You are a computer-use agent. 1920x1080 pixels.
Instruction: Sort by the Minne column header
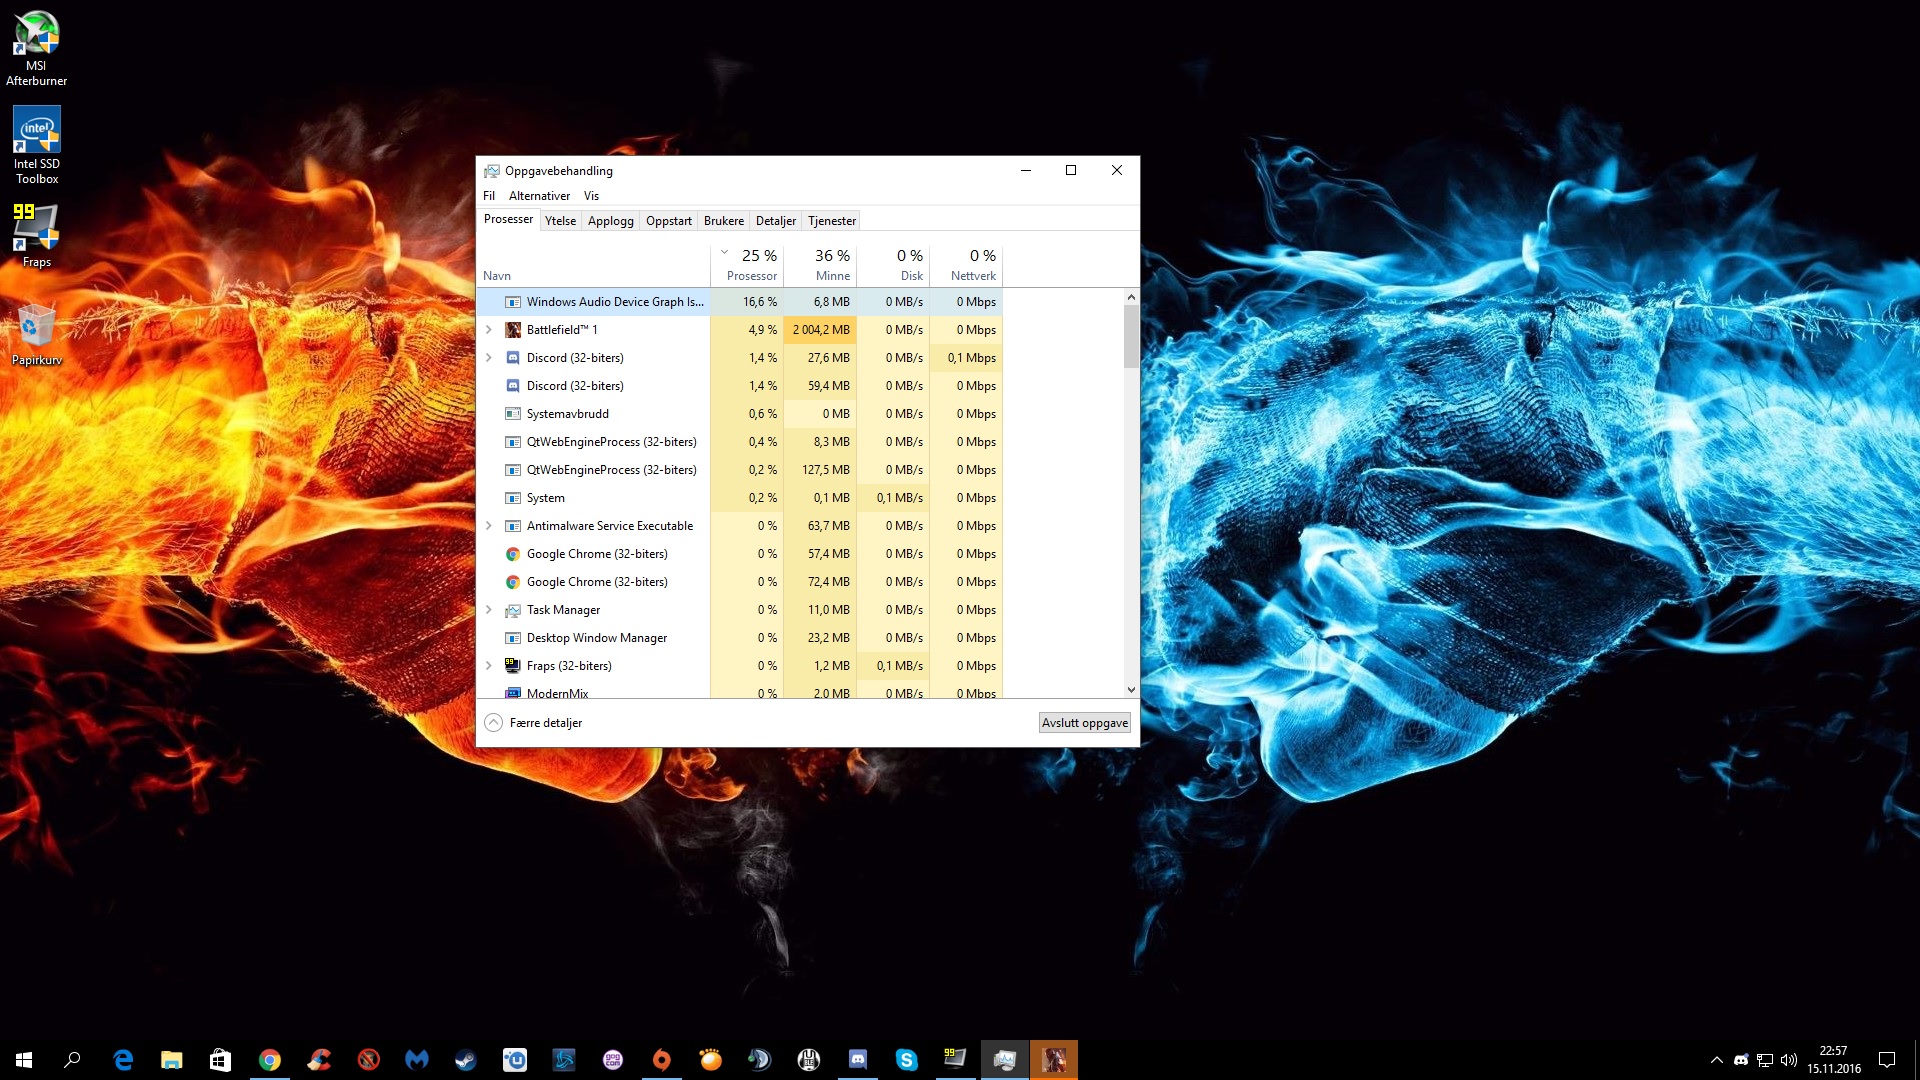click(820, 266)
